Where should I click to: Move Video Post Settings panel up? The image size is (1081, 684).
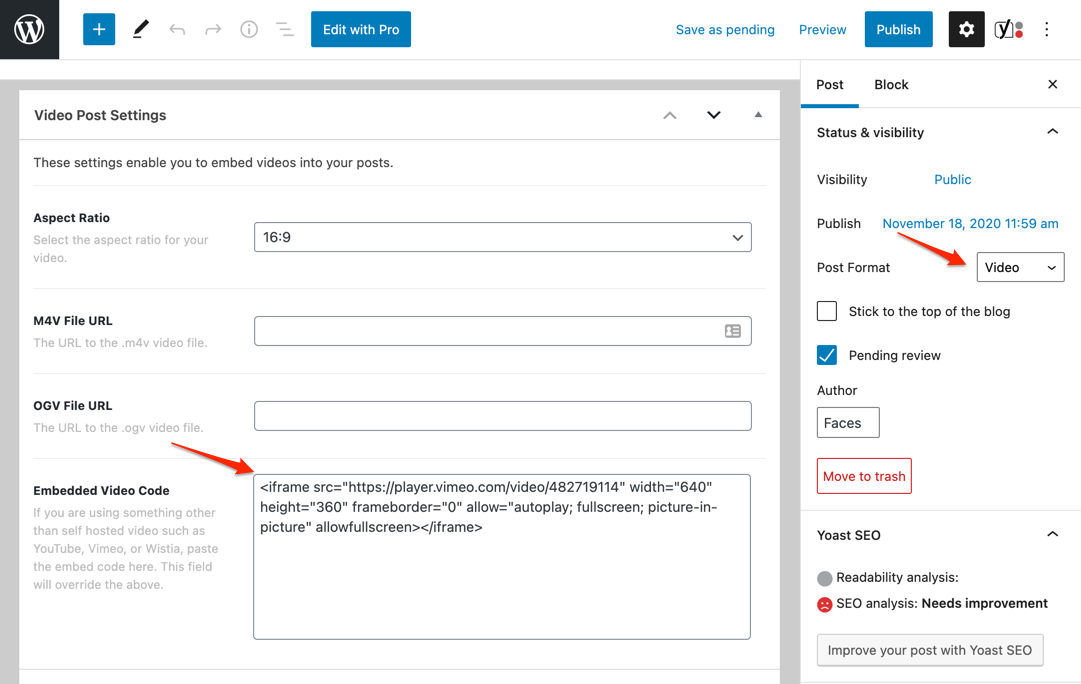669,115
